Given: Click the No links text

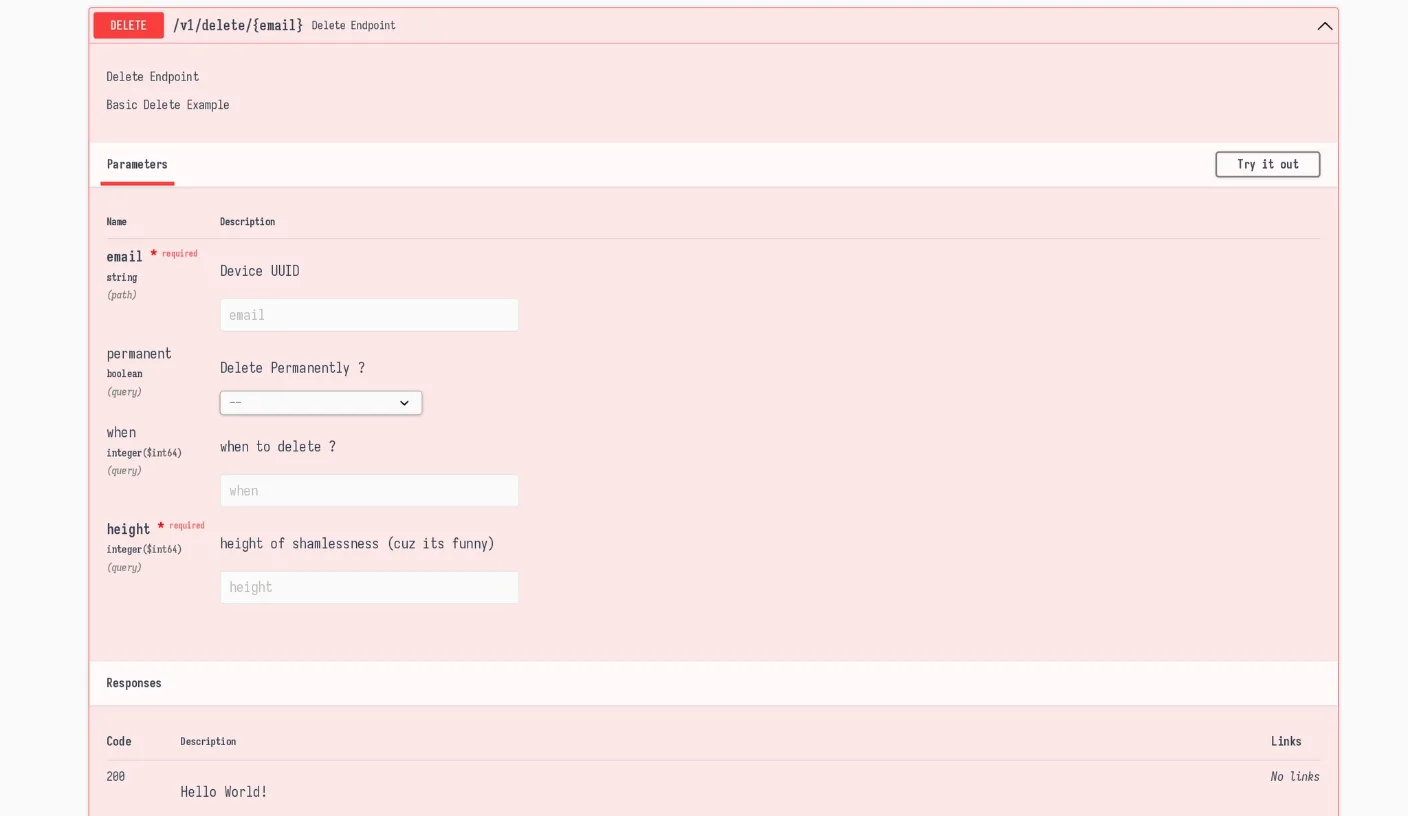Looking at the screenshot, I should pyautogui.click(x=1294, y=776).
